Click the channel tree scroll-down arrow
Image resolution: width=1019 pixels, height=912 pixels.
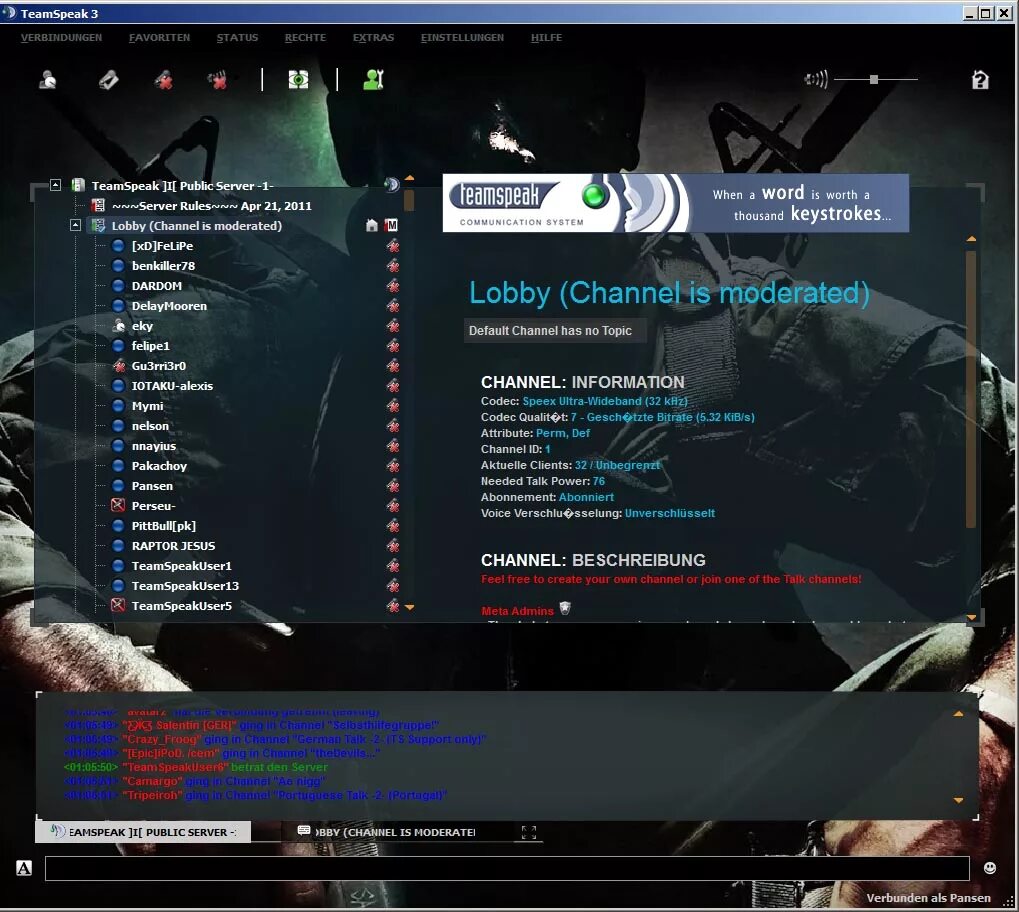pyautogui.click(x=409, y=607)
